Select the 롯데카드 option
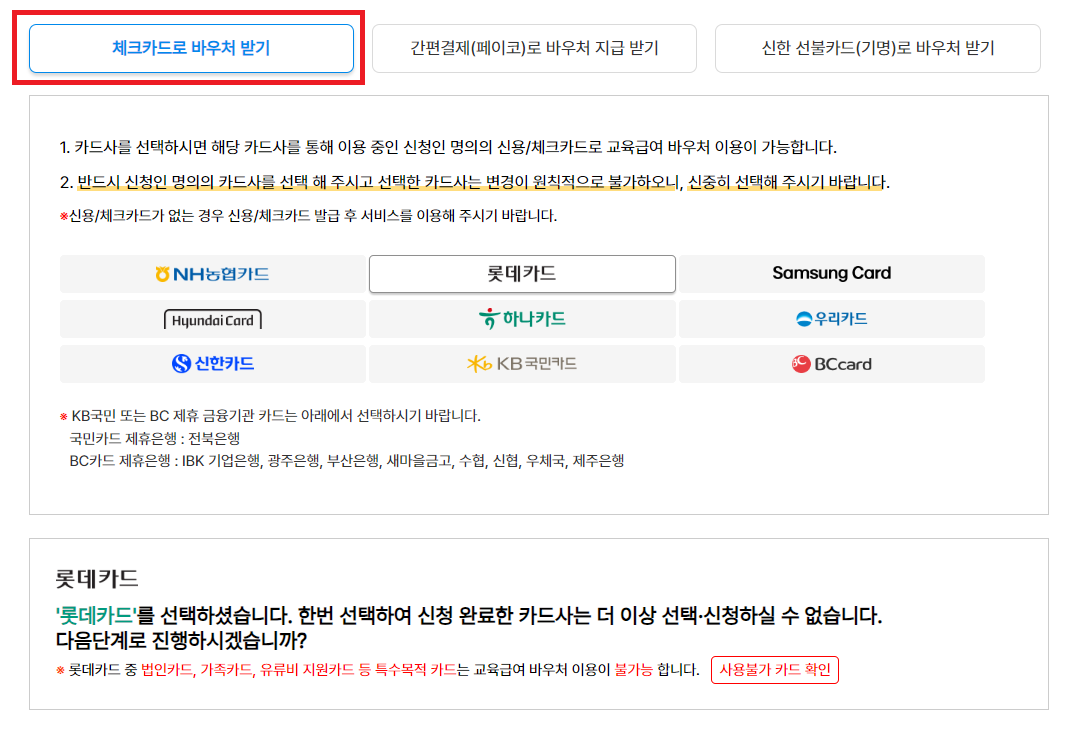The image size is (1069, 731). pyautogui.click(x=522, y=274)
